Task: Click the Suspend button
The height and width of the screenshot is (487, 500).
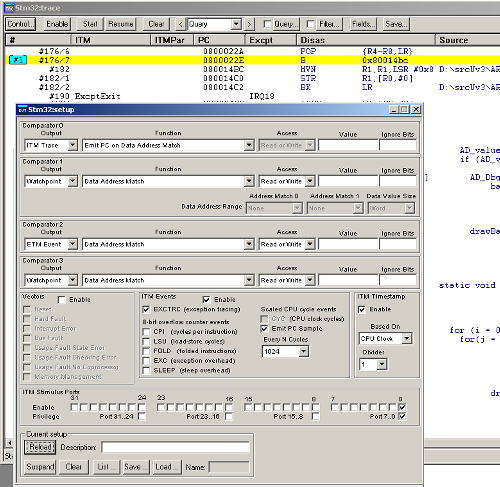Action: [x=40, y=467]
